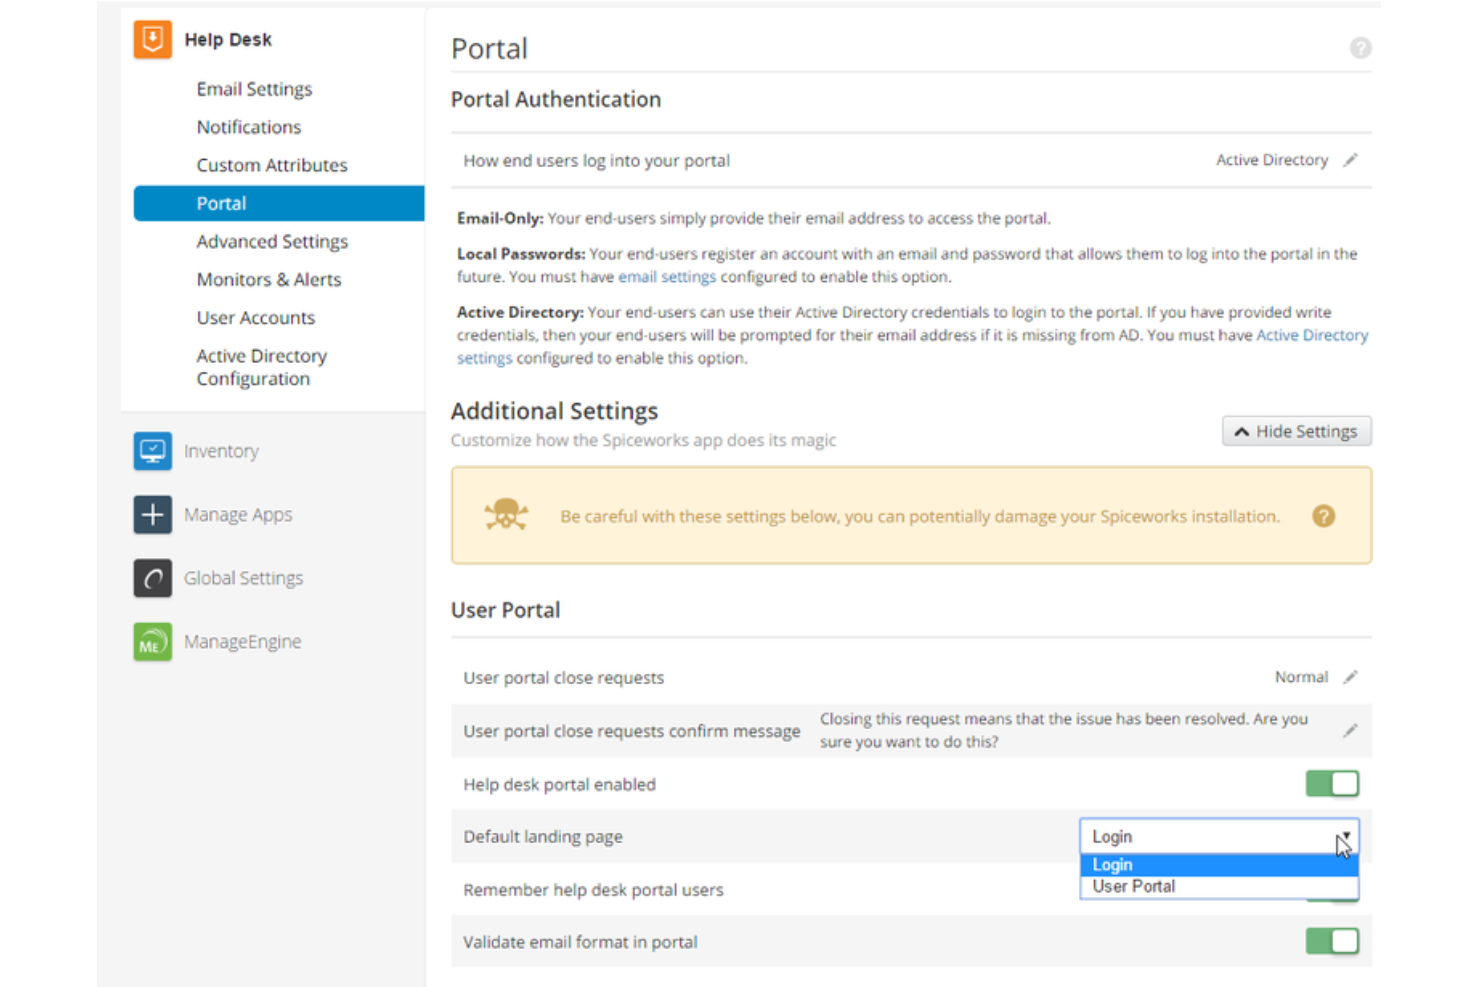The image size is (1480, 987).
Task: Click the help question mark near Portal title
Action: [x=1360, y=47]
